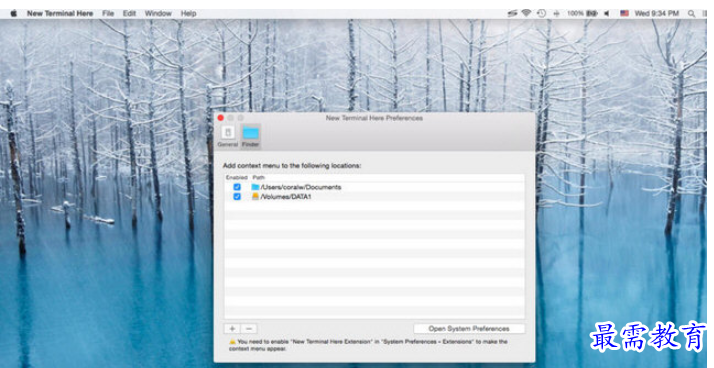
Task: Click the battery status icon
Action: point(592,14)
